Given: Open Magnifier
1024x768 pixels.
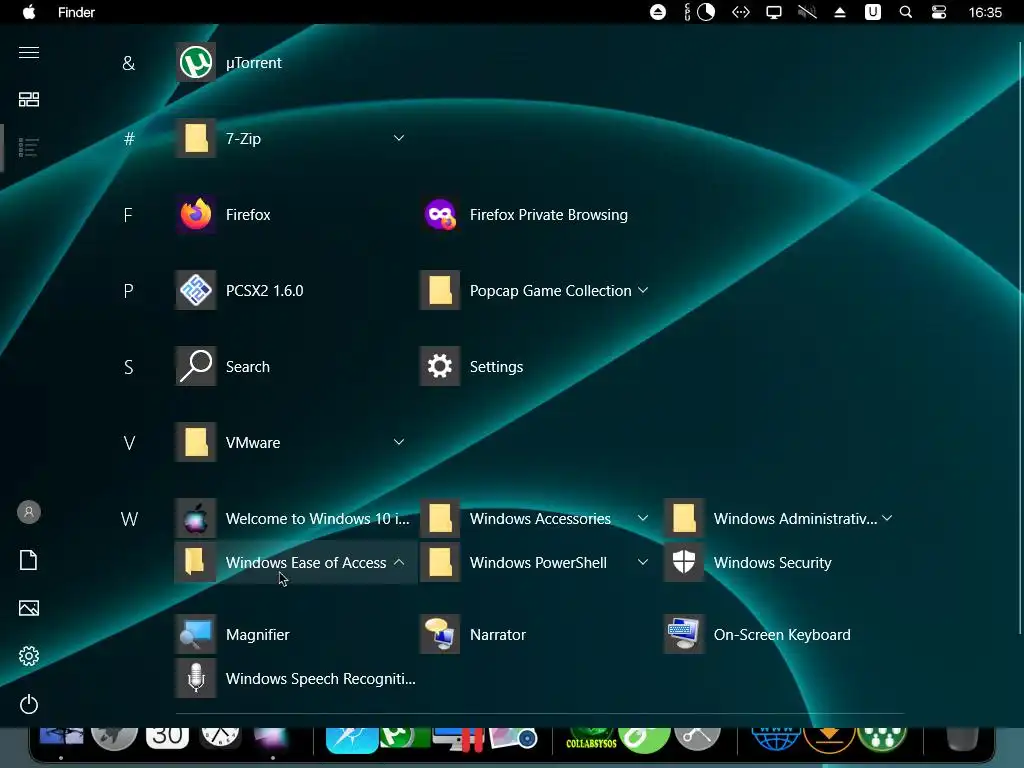Looking at the screenshot, I should 232,634.
